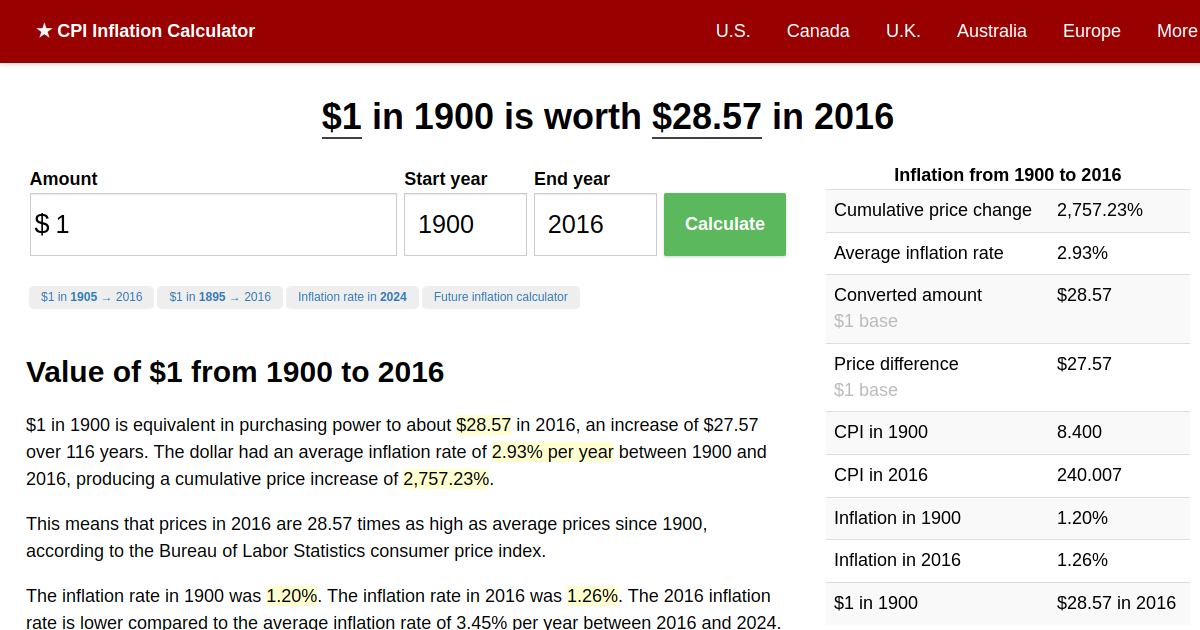This screenshot has height=630, width=1200.
Task: View the Europe inflation page
Action: [1091, 31]
